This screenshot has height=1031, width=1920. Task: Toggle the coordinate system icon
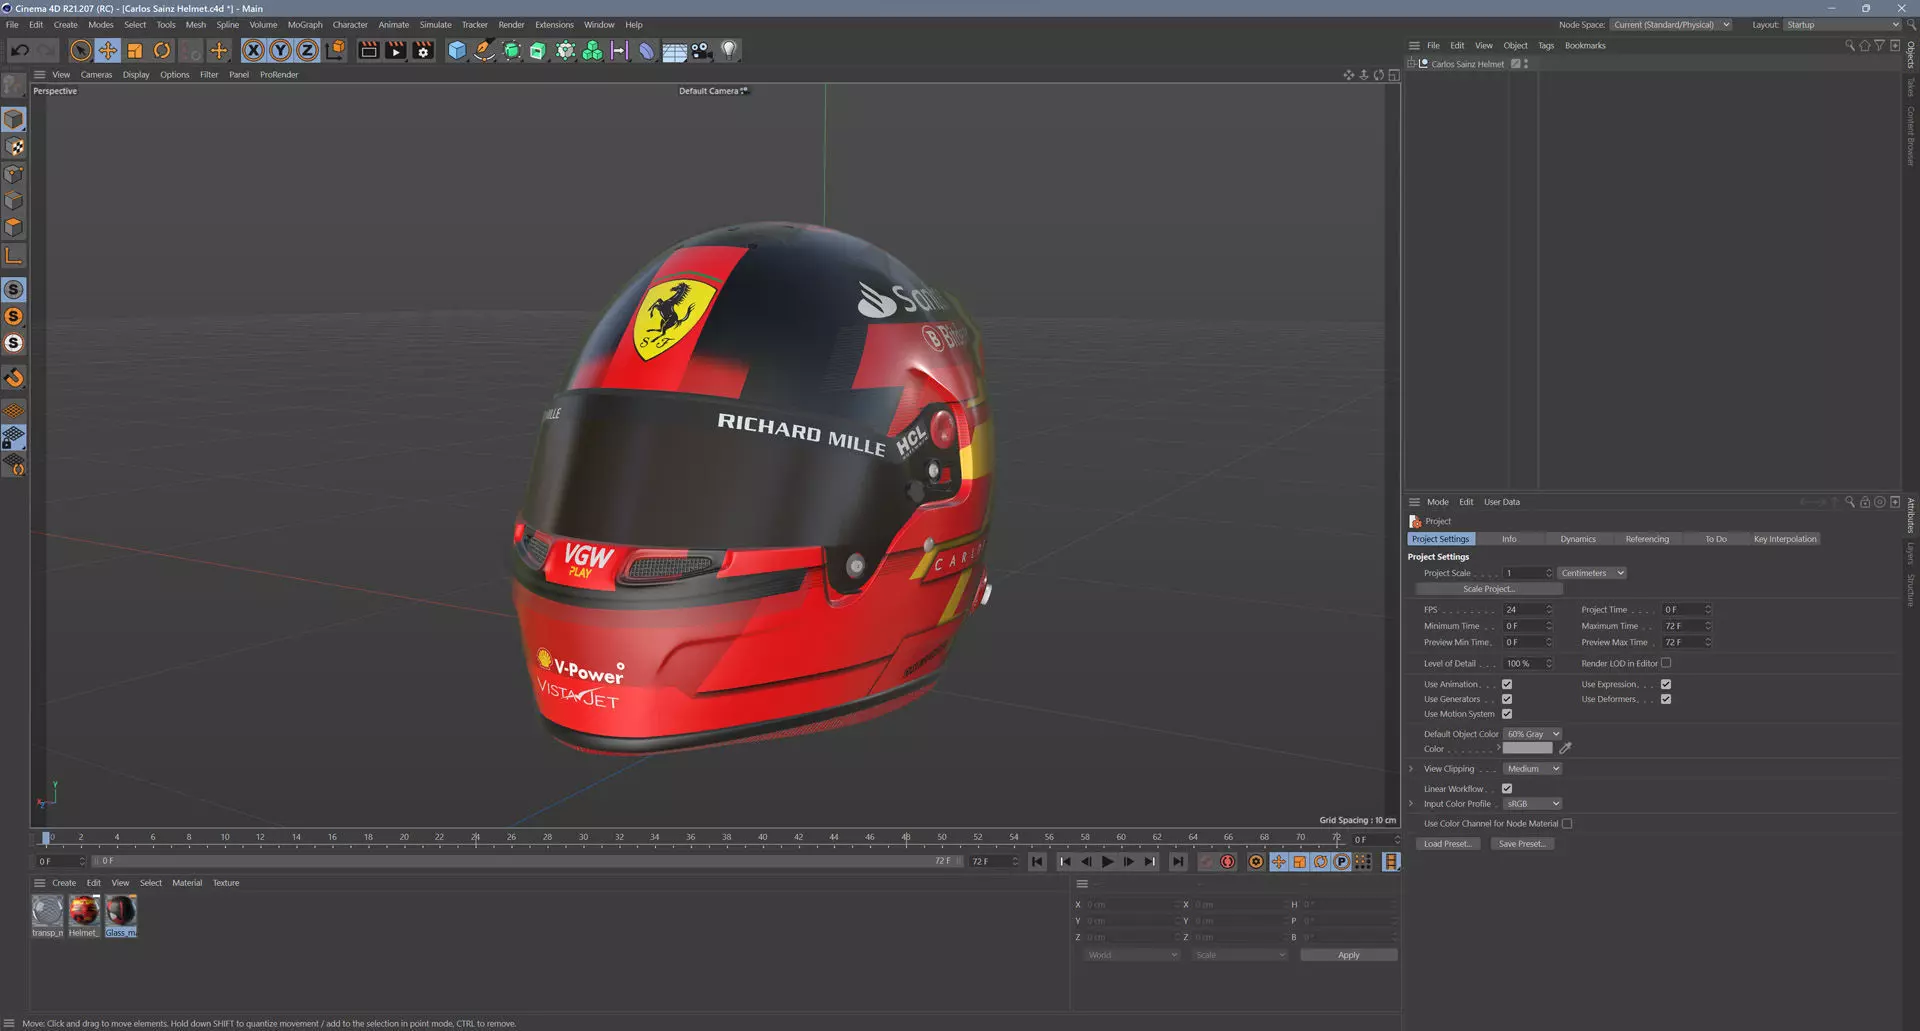click(x=335, y=50)
